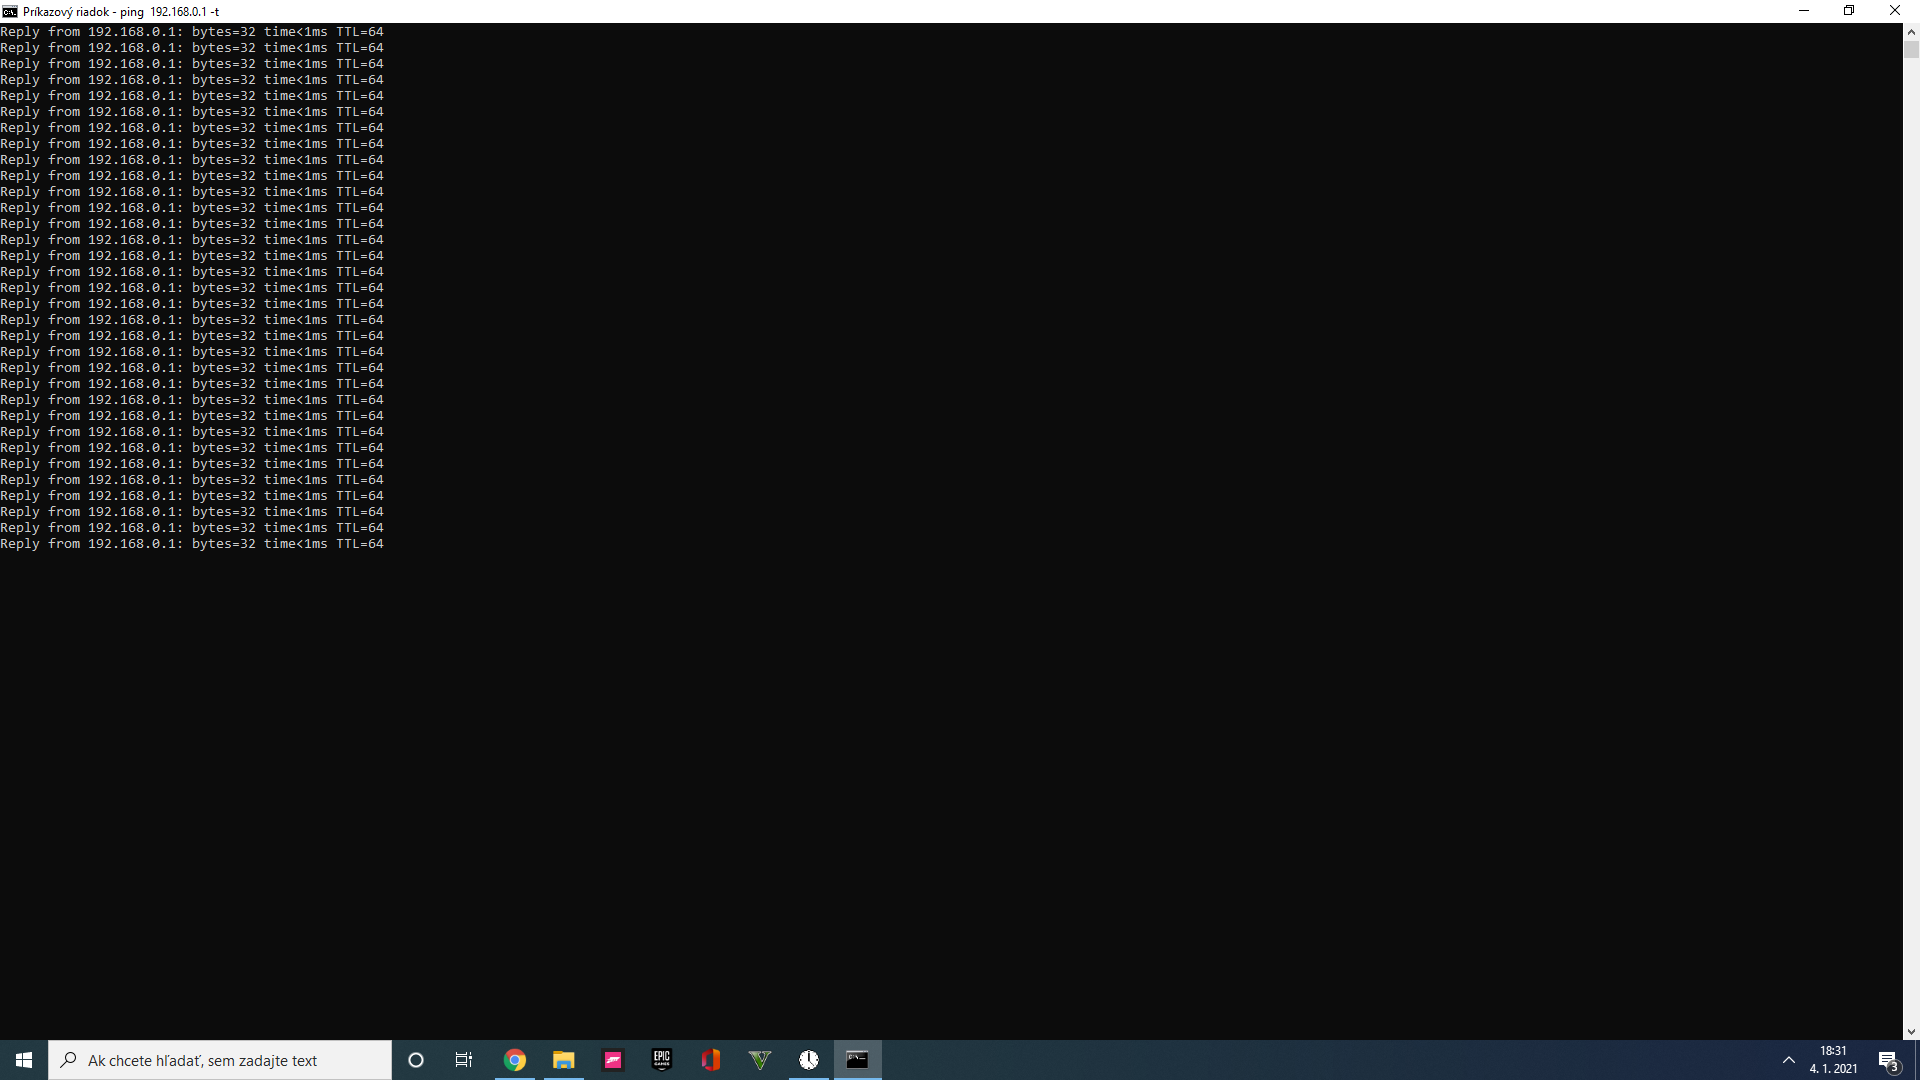The width and height of the screenshot is (1920, 1080).
Task: Open Epic Games Launcher from the taskbar
Action: [662, 1060]
